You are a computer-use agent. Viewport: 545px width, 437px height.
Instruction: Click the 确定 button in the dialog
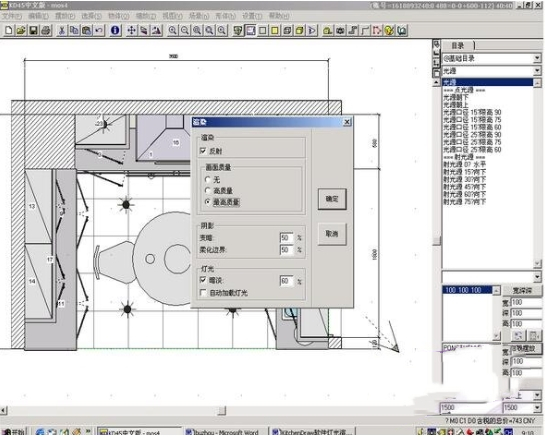point(332,199)
